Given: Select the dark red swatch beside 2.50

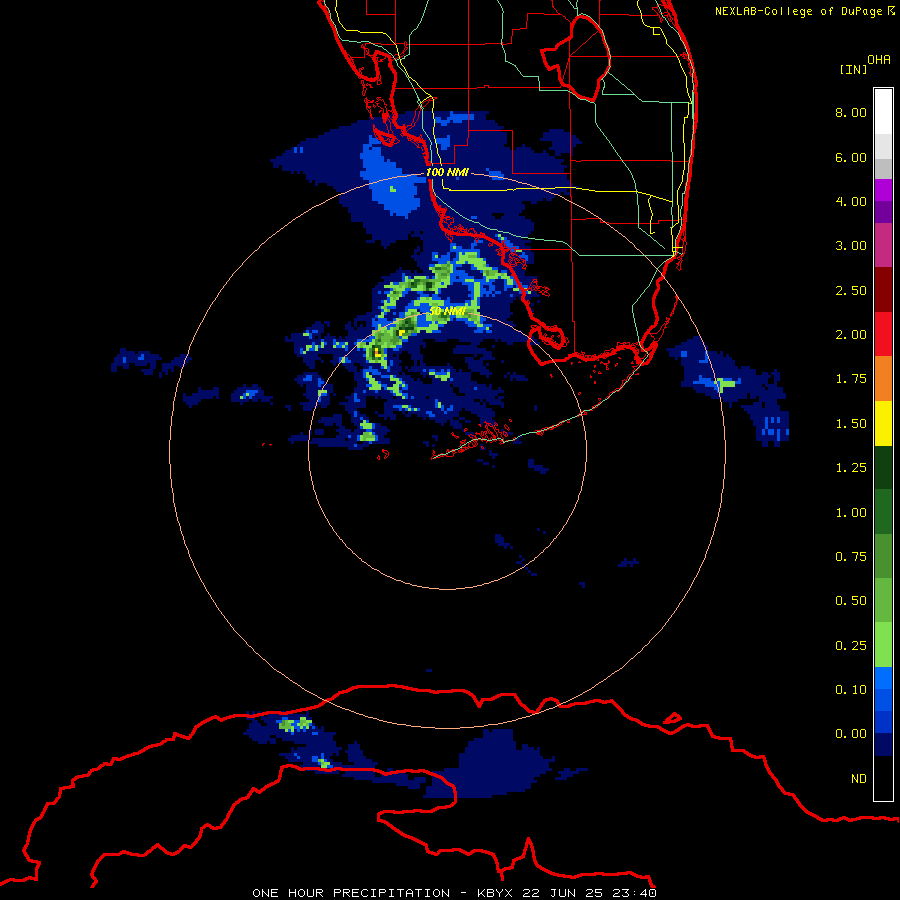Looking at the screenshot, I should [x=883, y=290].
